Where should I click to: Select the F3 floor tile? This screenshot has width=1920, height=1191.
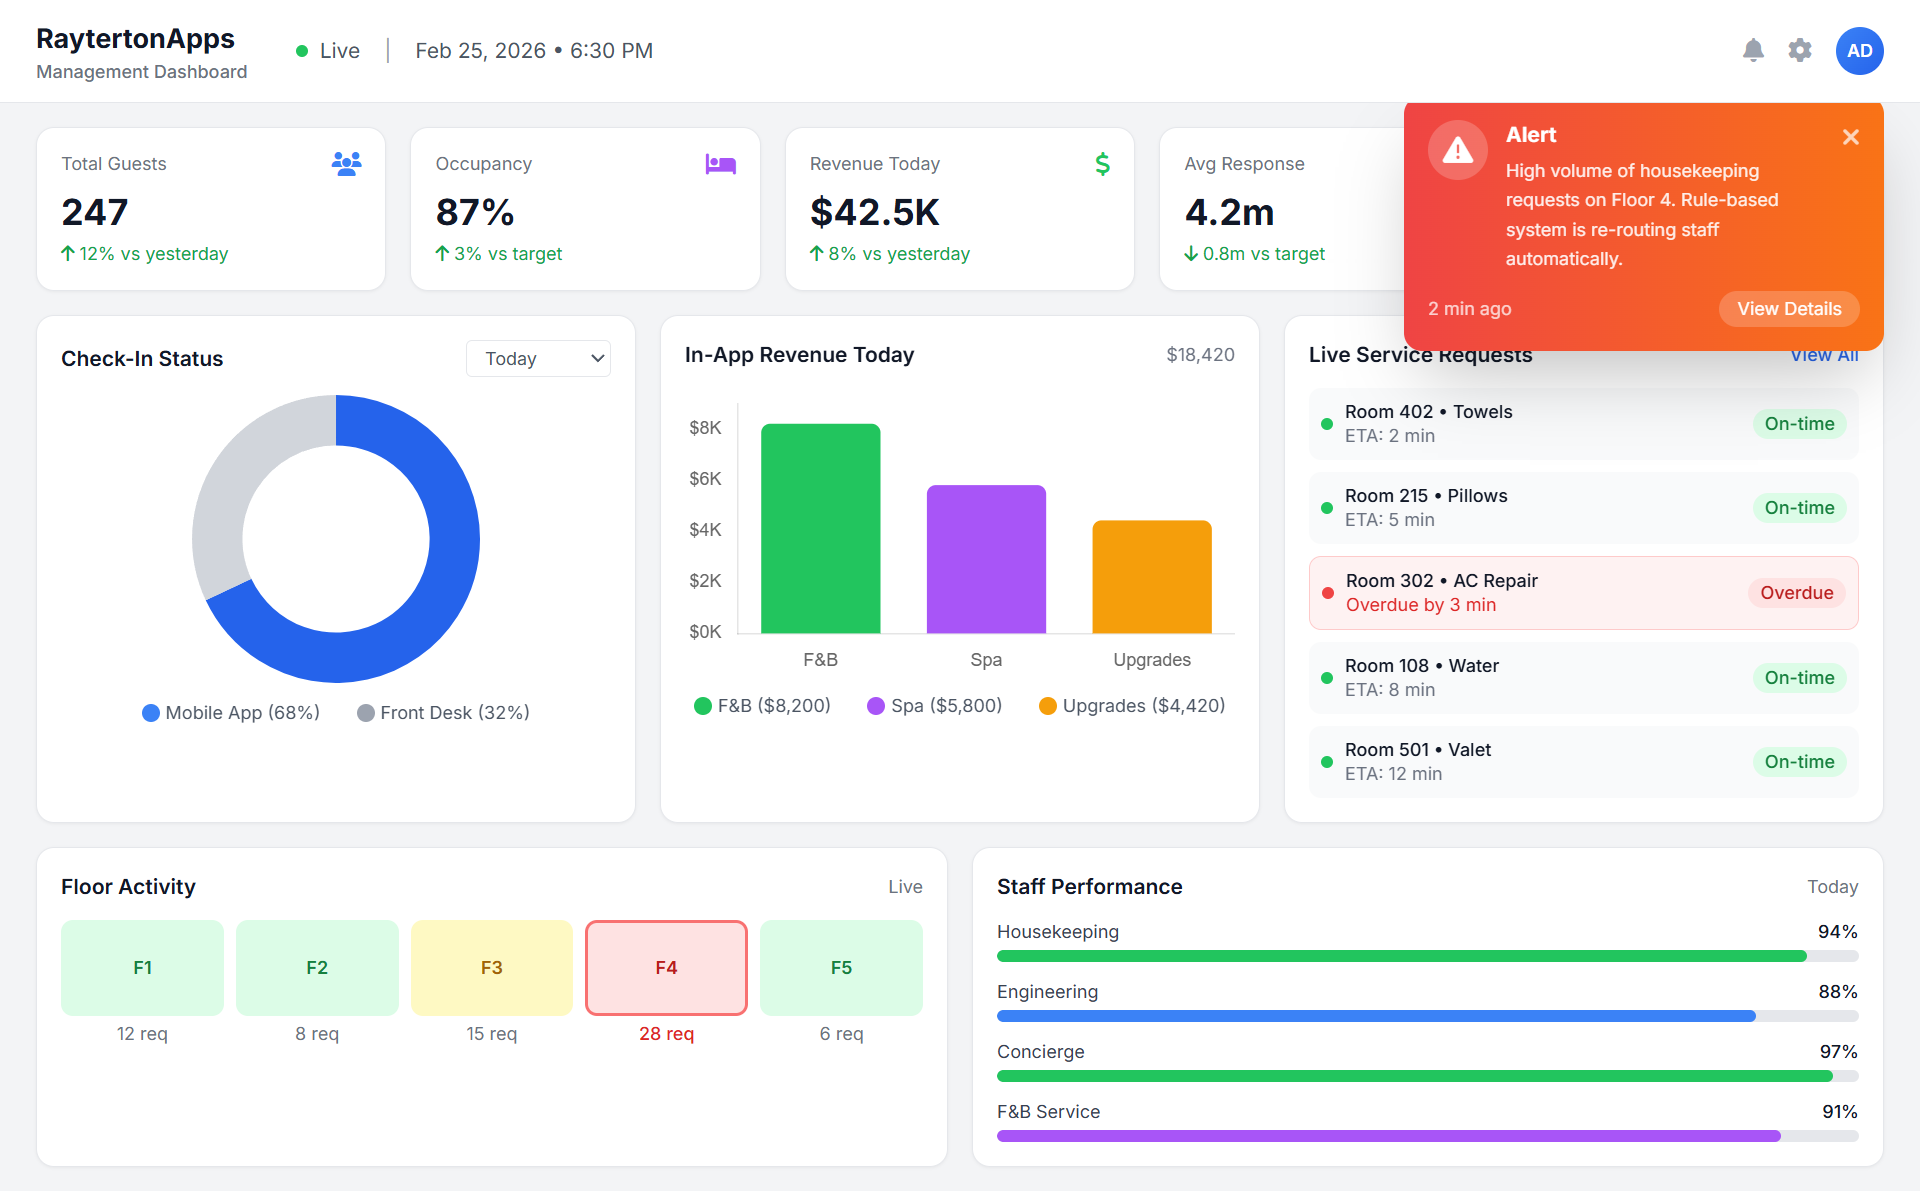click(x=491, y=968)
